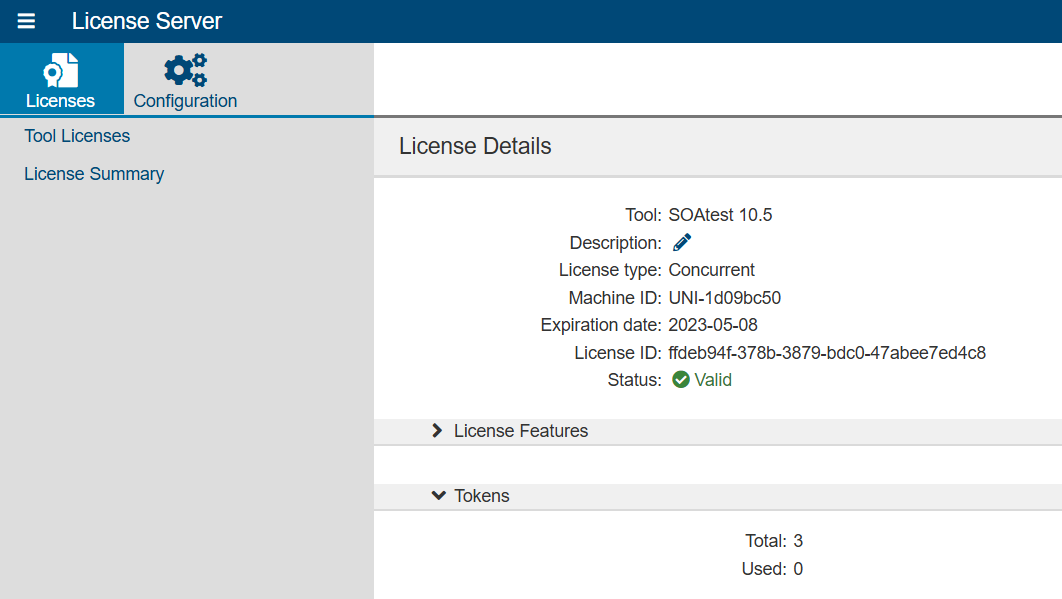Click the License Details heading
Viewport: 1062px width, 599px height.
(x=475, y=146)
